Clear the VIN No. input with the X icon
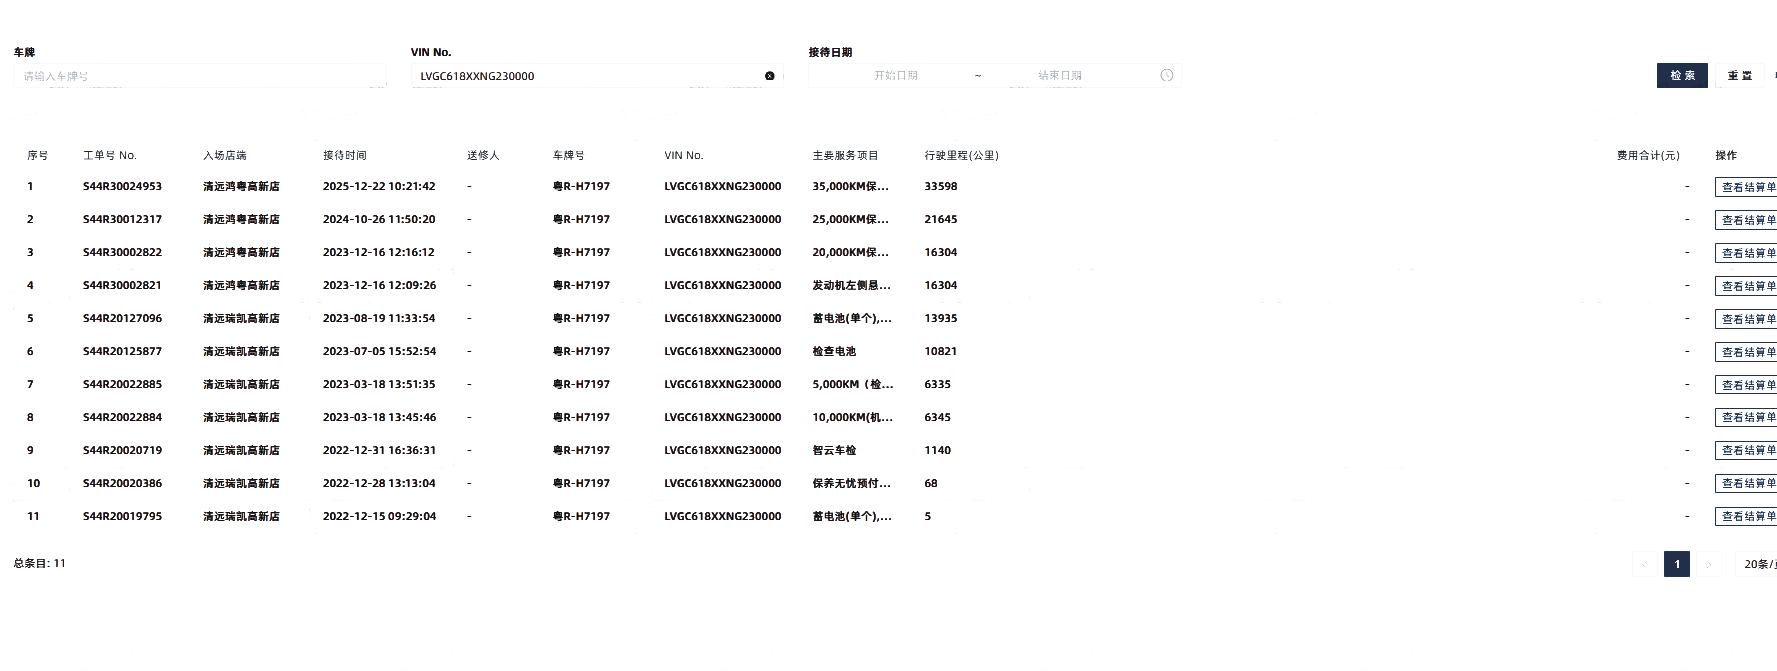 pos(769,76)
